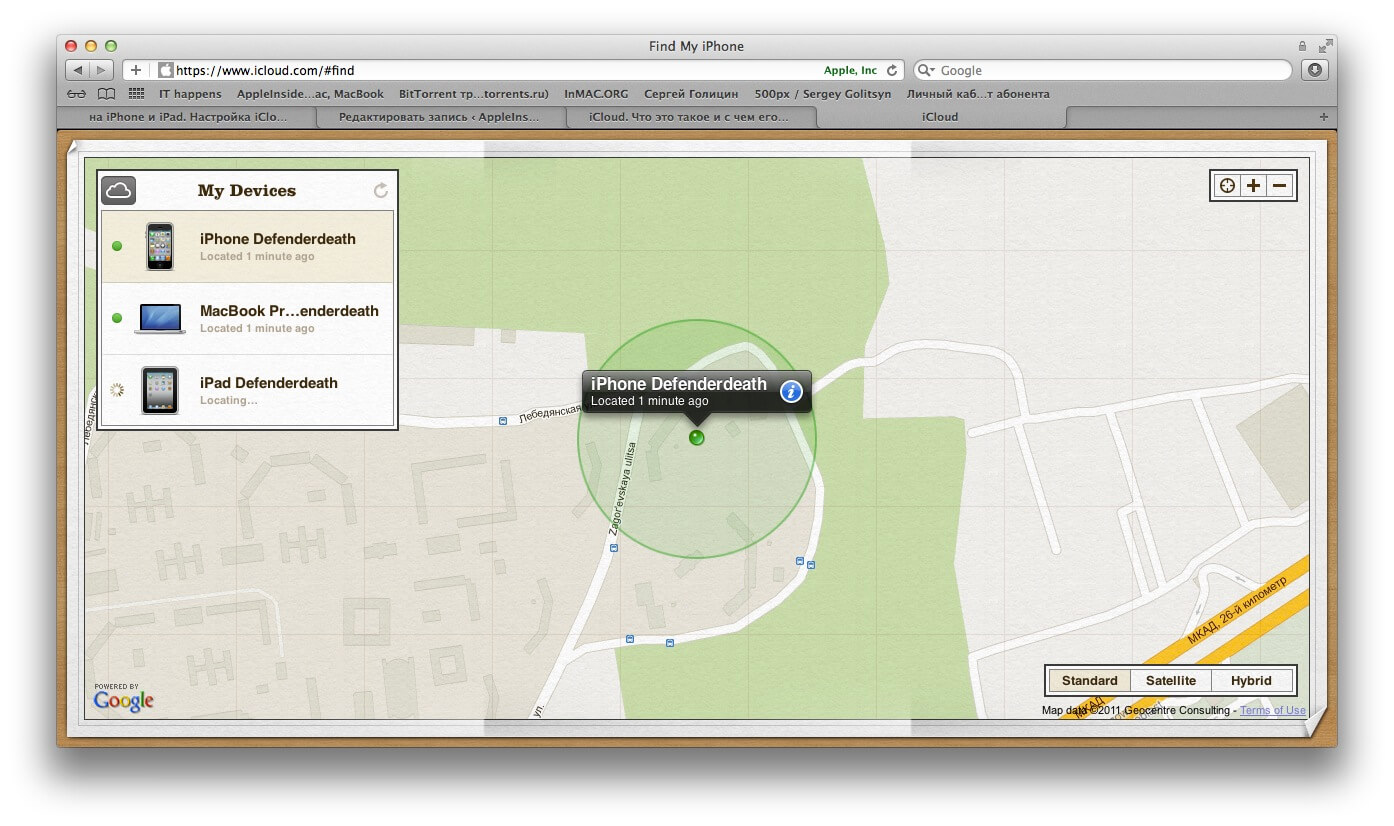The image size is (1394, 826).
Task: Open Личный кабинет абонента bookmark
Action: pos(978,94)
